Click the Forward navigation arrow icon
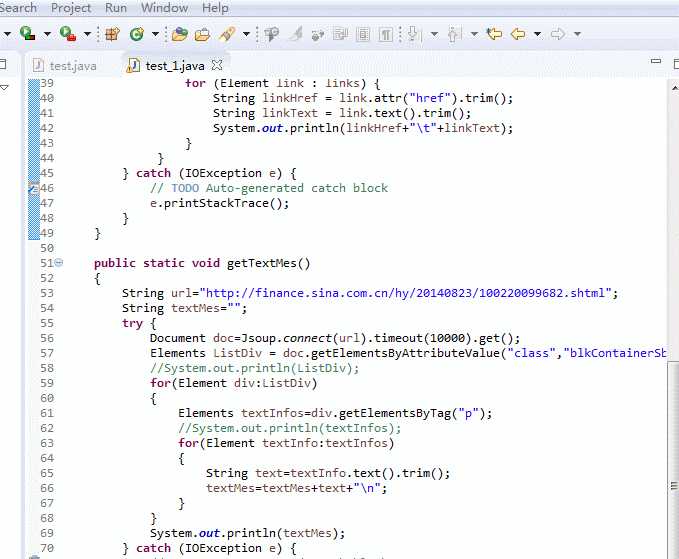Image resolution: width=679 pixels, height=559 pixels. tap(558, 34)
